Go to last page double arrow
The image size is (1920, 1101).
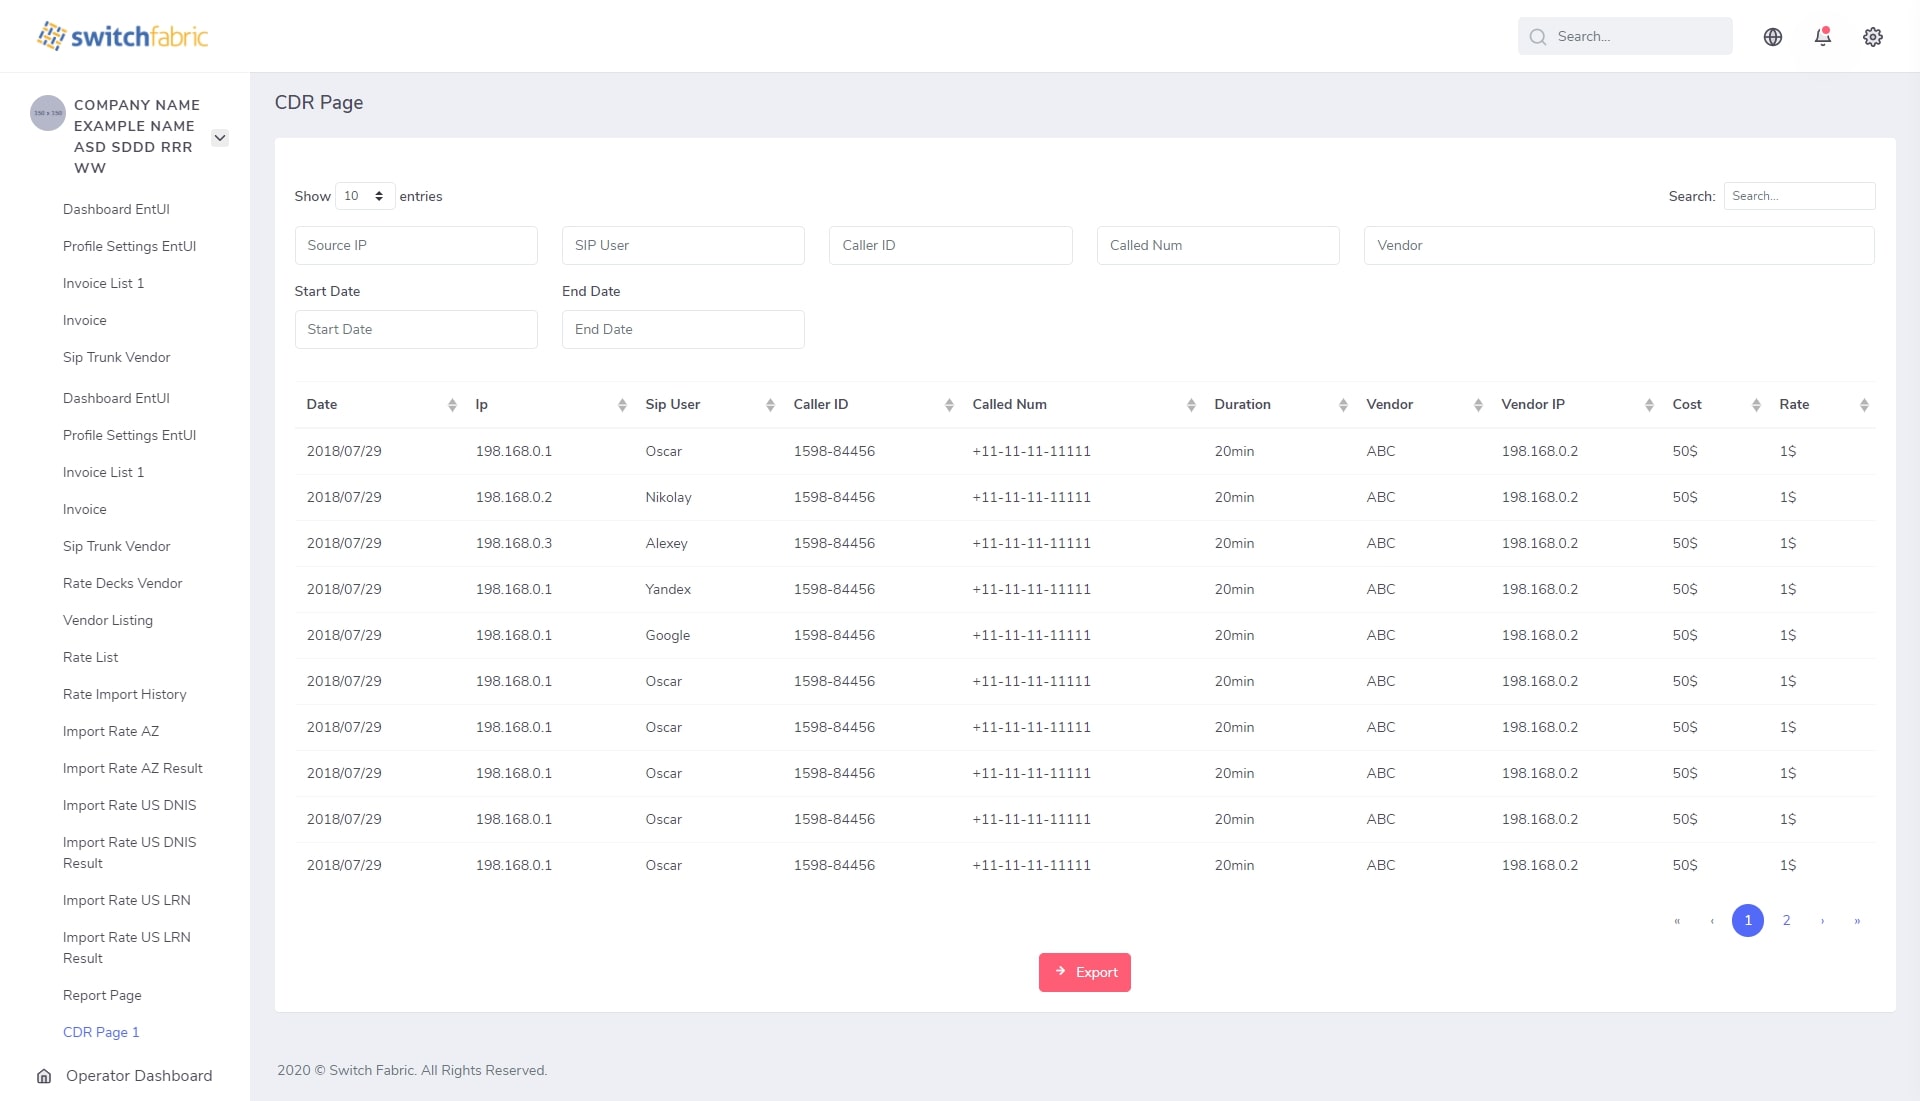click(1857, 921)
